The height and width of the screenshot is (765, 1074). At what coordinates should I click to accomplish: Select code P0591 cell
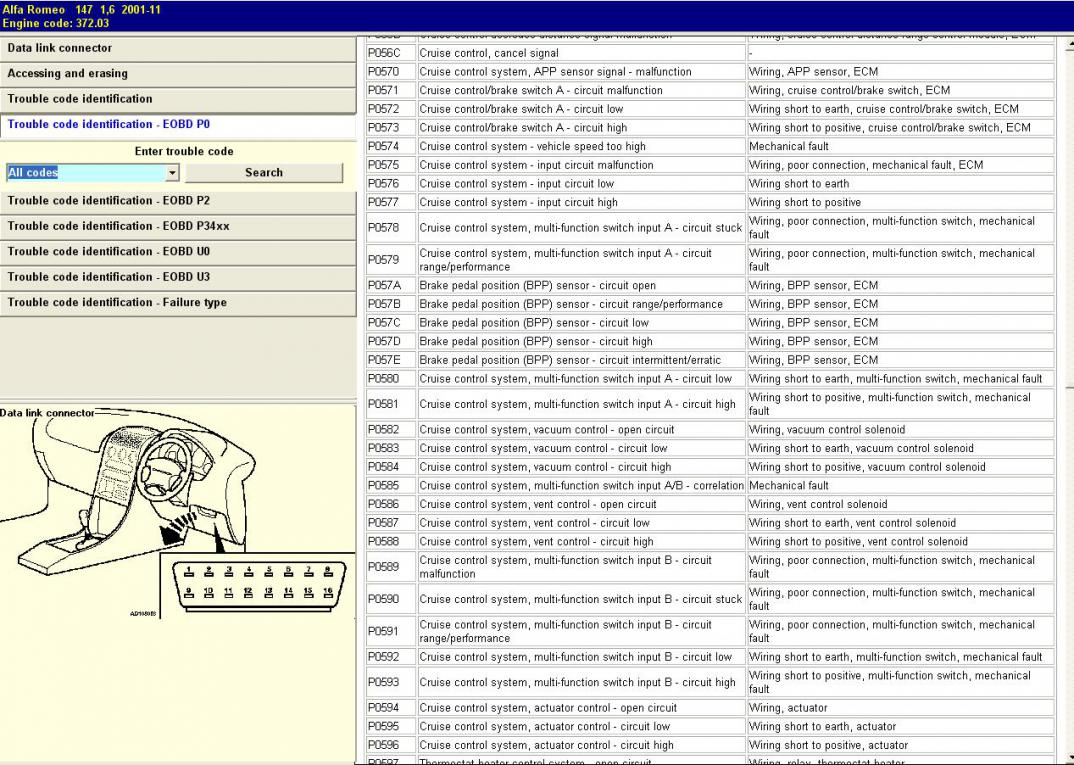coord(391,631)
